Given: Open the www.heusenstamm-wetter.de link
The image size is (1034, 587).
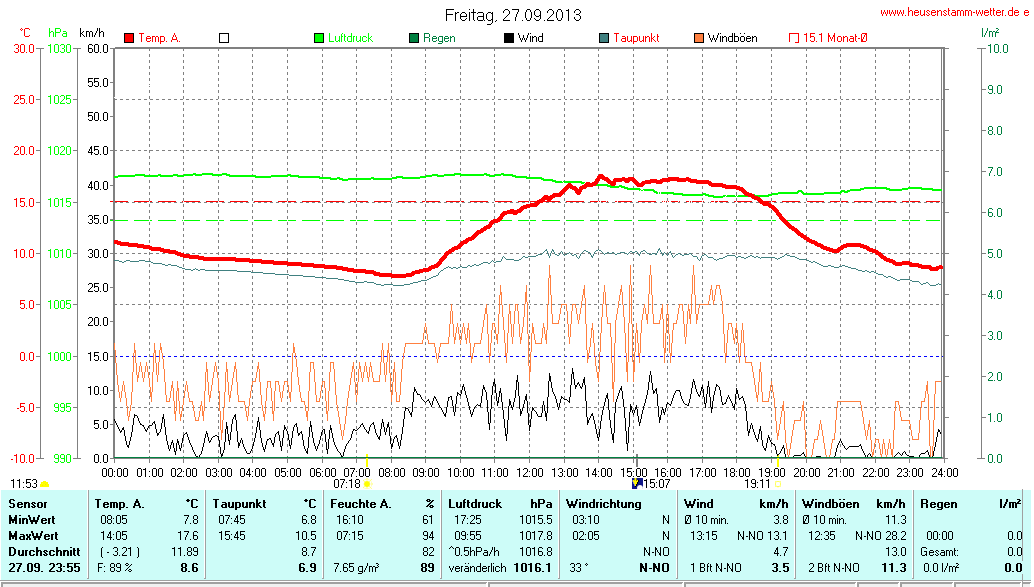Looking at the screenshot, I should (953, 13).
